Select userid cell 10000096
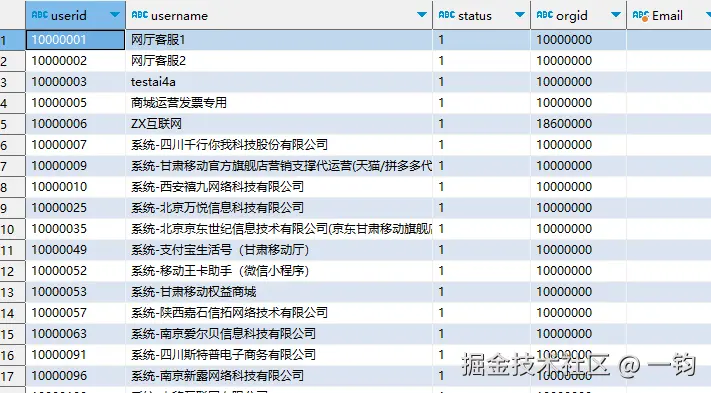 [75, 376]
